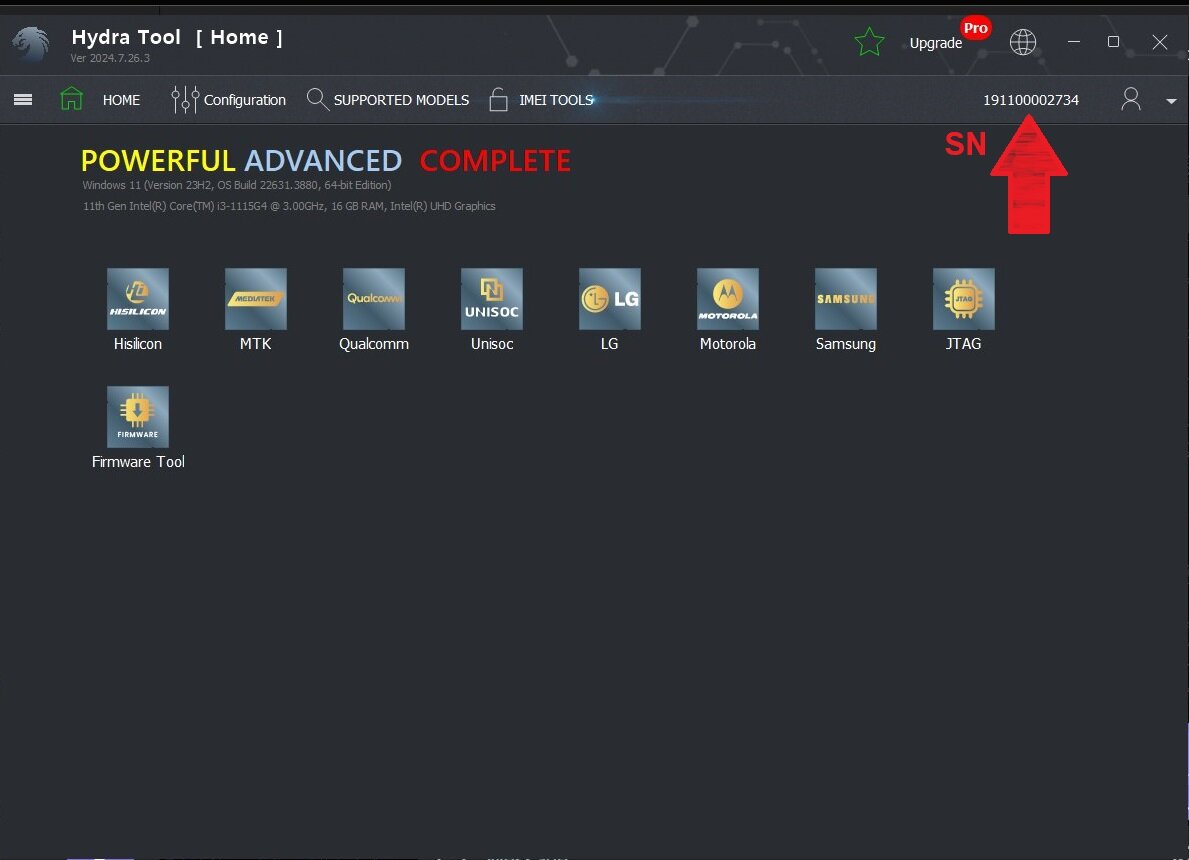Click the Upgrade Pro button
The height and width of the screenshot is (860, 1189).
(x=945, y=41)
